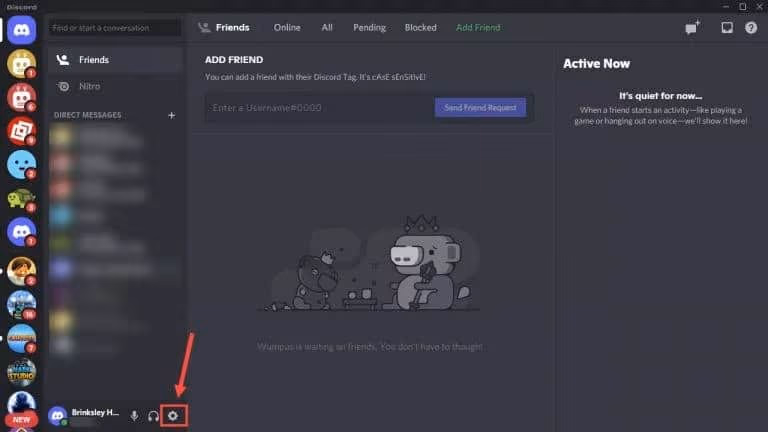Open the Studio server icon
This screenshot has width=768, height=432.
[x=22, y=372]
